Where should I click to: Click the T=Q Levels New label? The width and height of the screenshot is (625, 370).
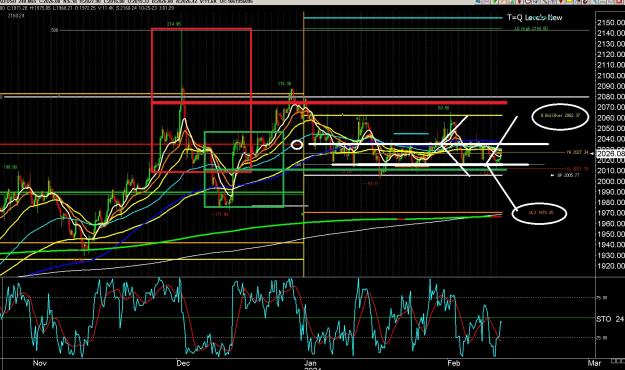(534, 18)
